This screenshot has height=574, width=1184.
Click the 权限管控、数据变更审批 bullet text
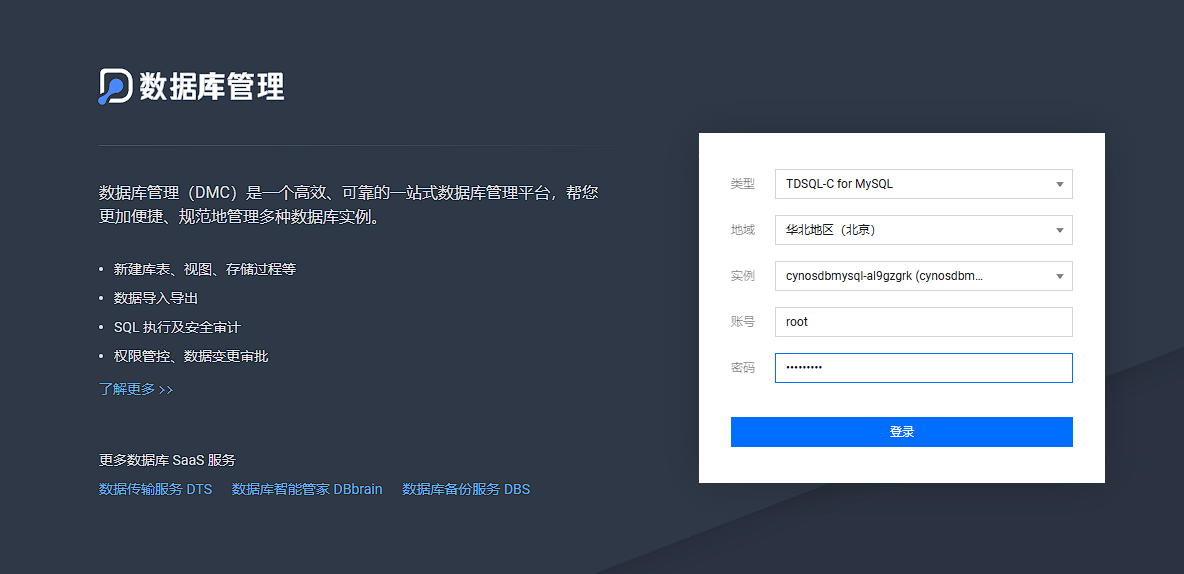tap(191, 356)
